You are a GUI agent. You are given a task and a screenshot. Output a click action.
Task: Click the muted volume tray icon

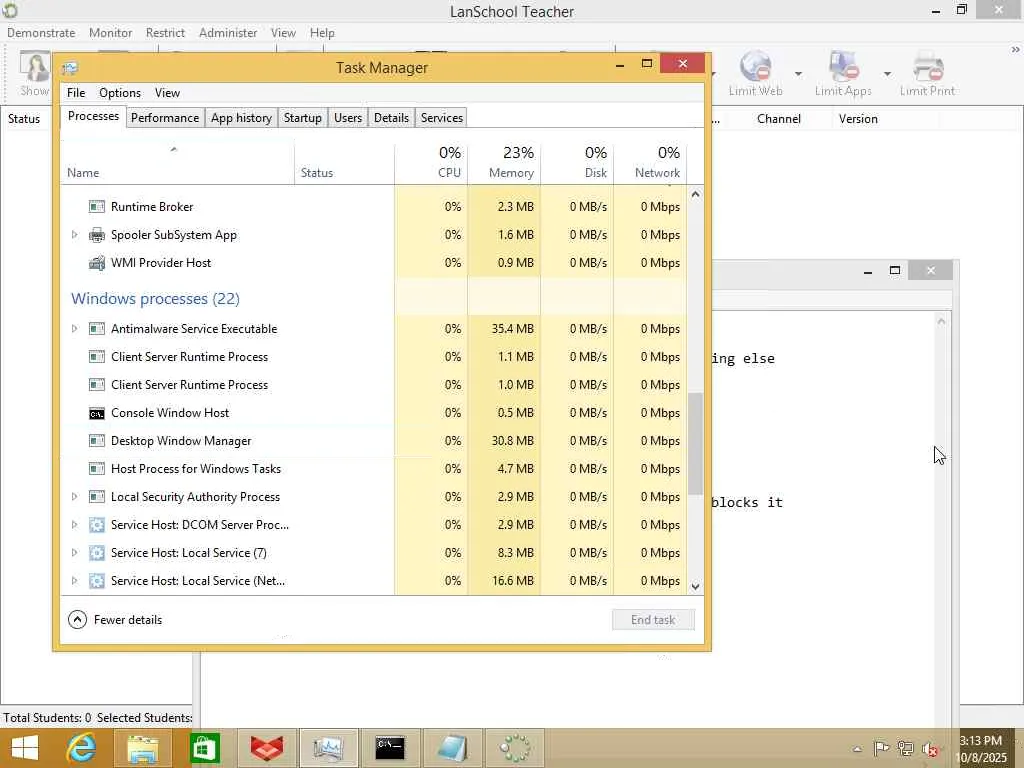[x=931, y=748]
